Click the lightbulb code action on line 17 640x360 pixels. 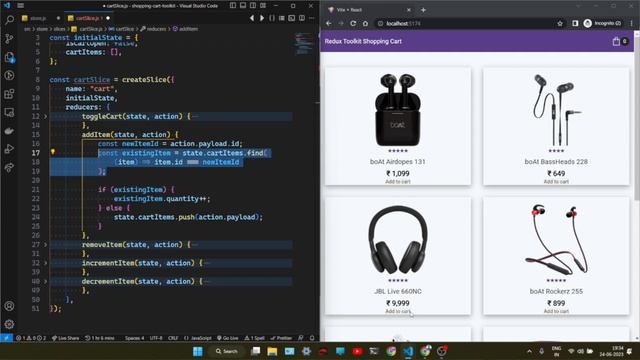click(x=53, y=152)
